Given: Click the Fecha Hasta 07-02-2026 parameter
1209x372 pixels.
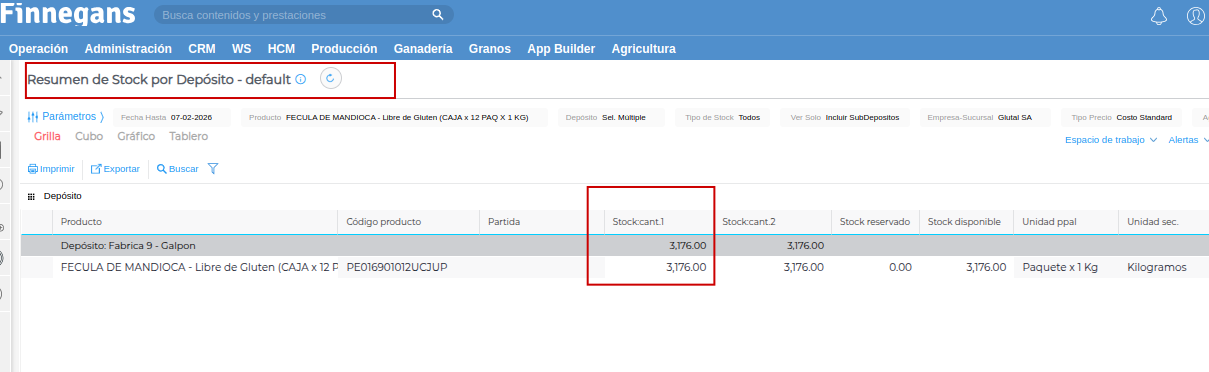Looking at the screenshot, I should (x=171, y=117).
